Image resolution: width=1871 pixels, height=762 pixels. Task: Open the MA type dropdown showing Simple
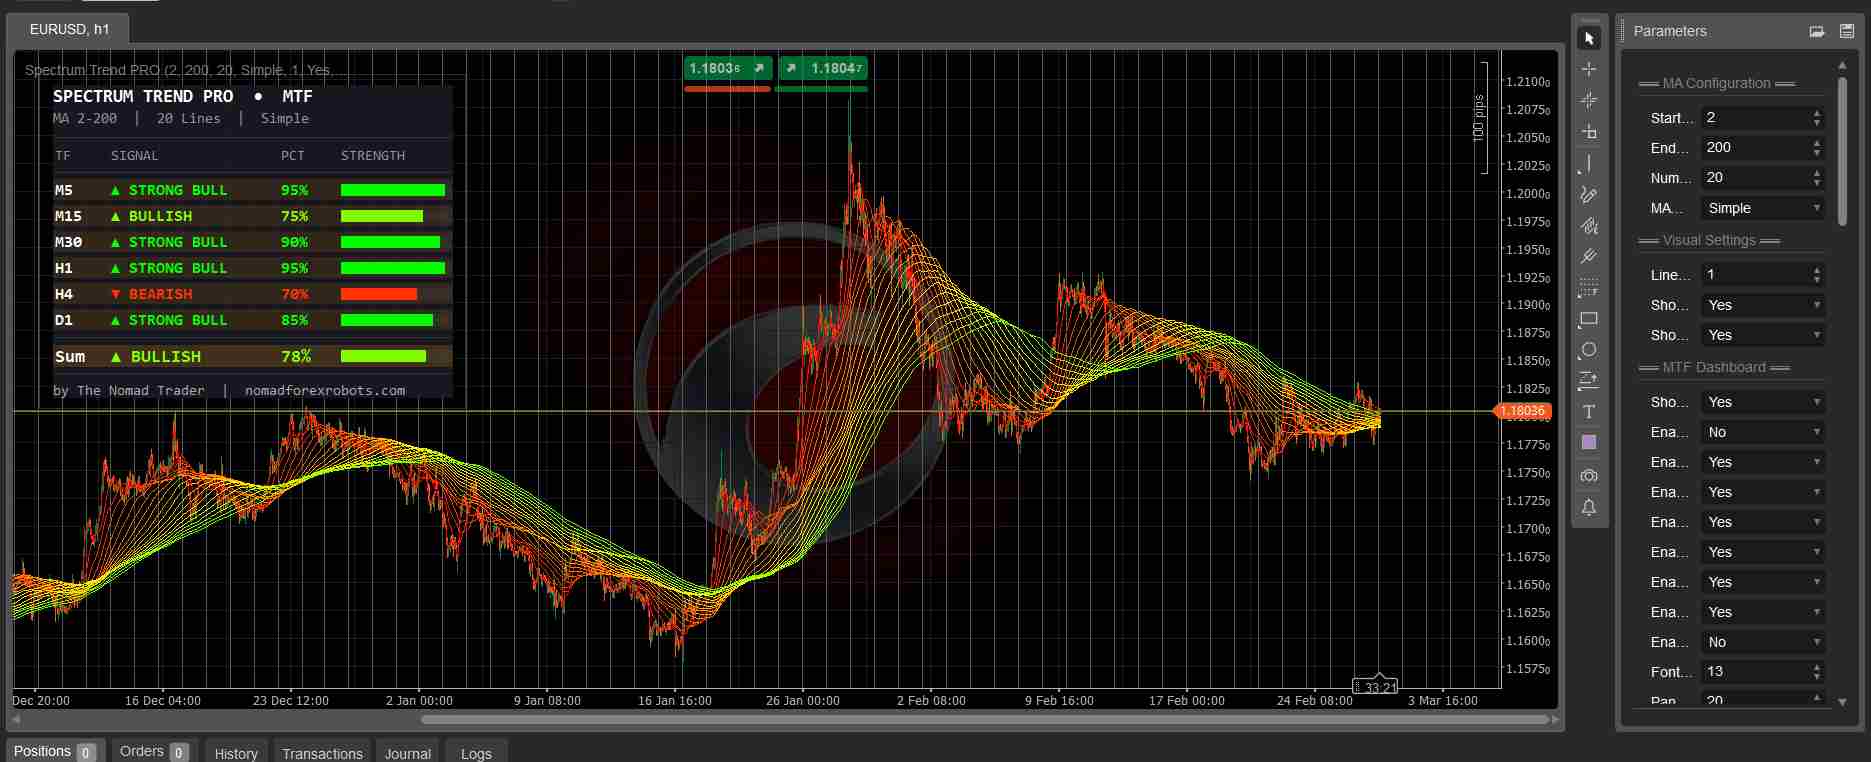click(x=1763, y=208)
